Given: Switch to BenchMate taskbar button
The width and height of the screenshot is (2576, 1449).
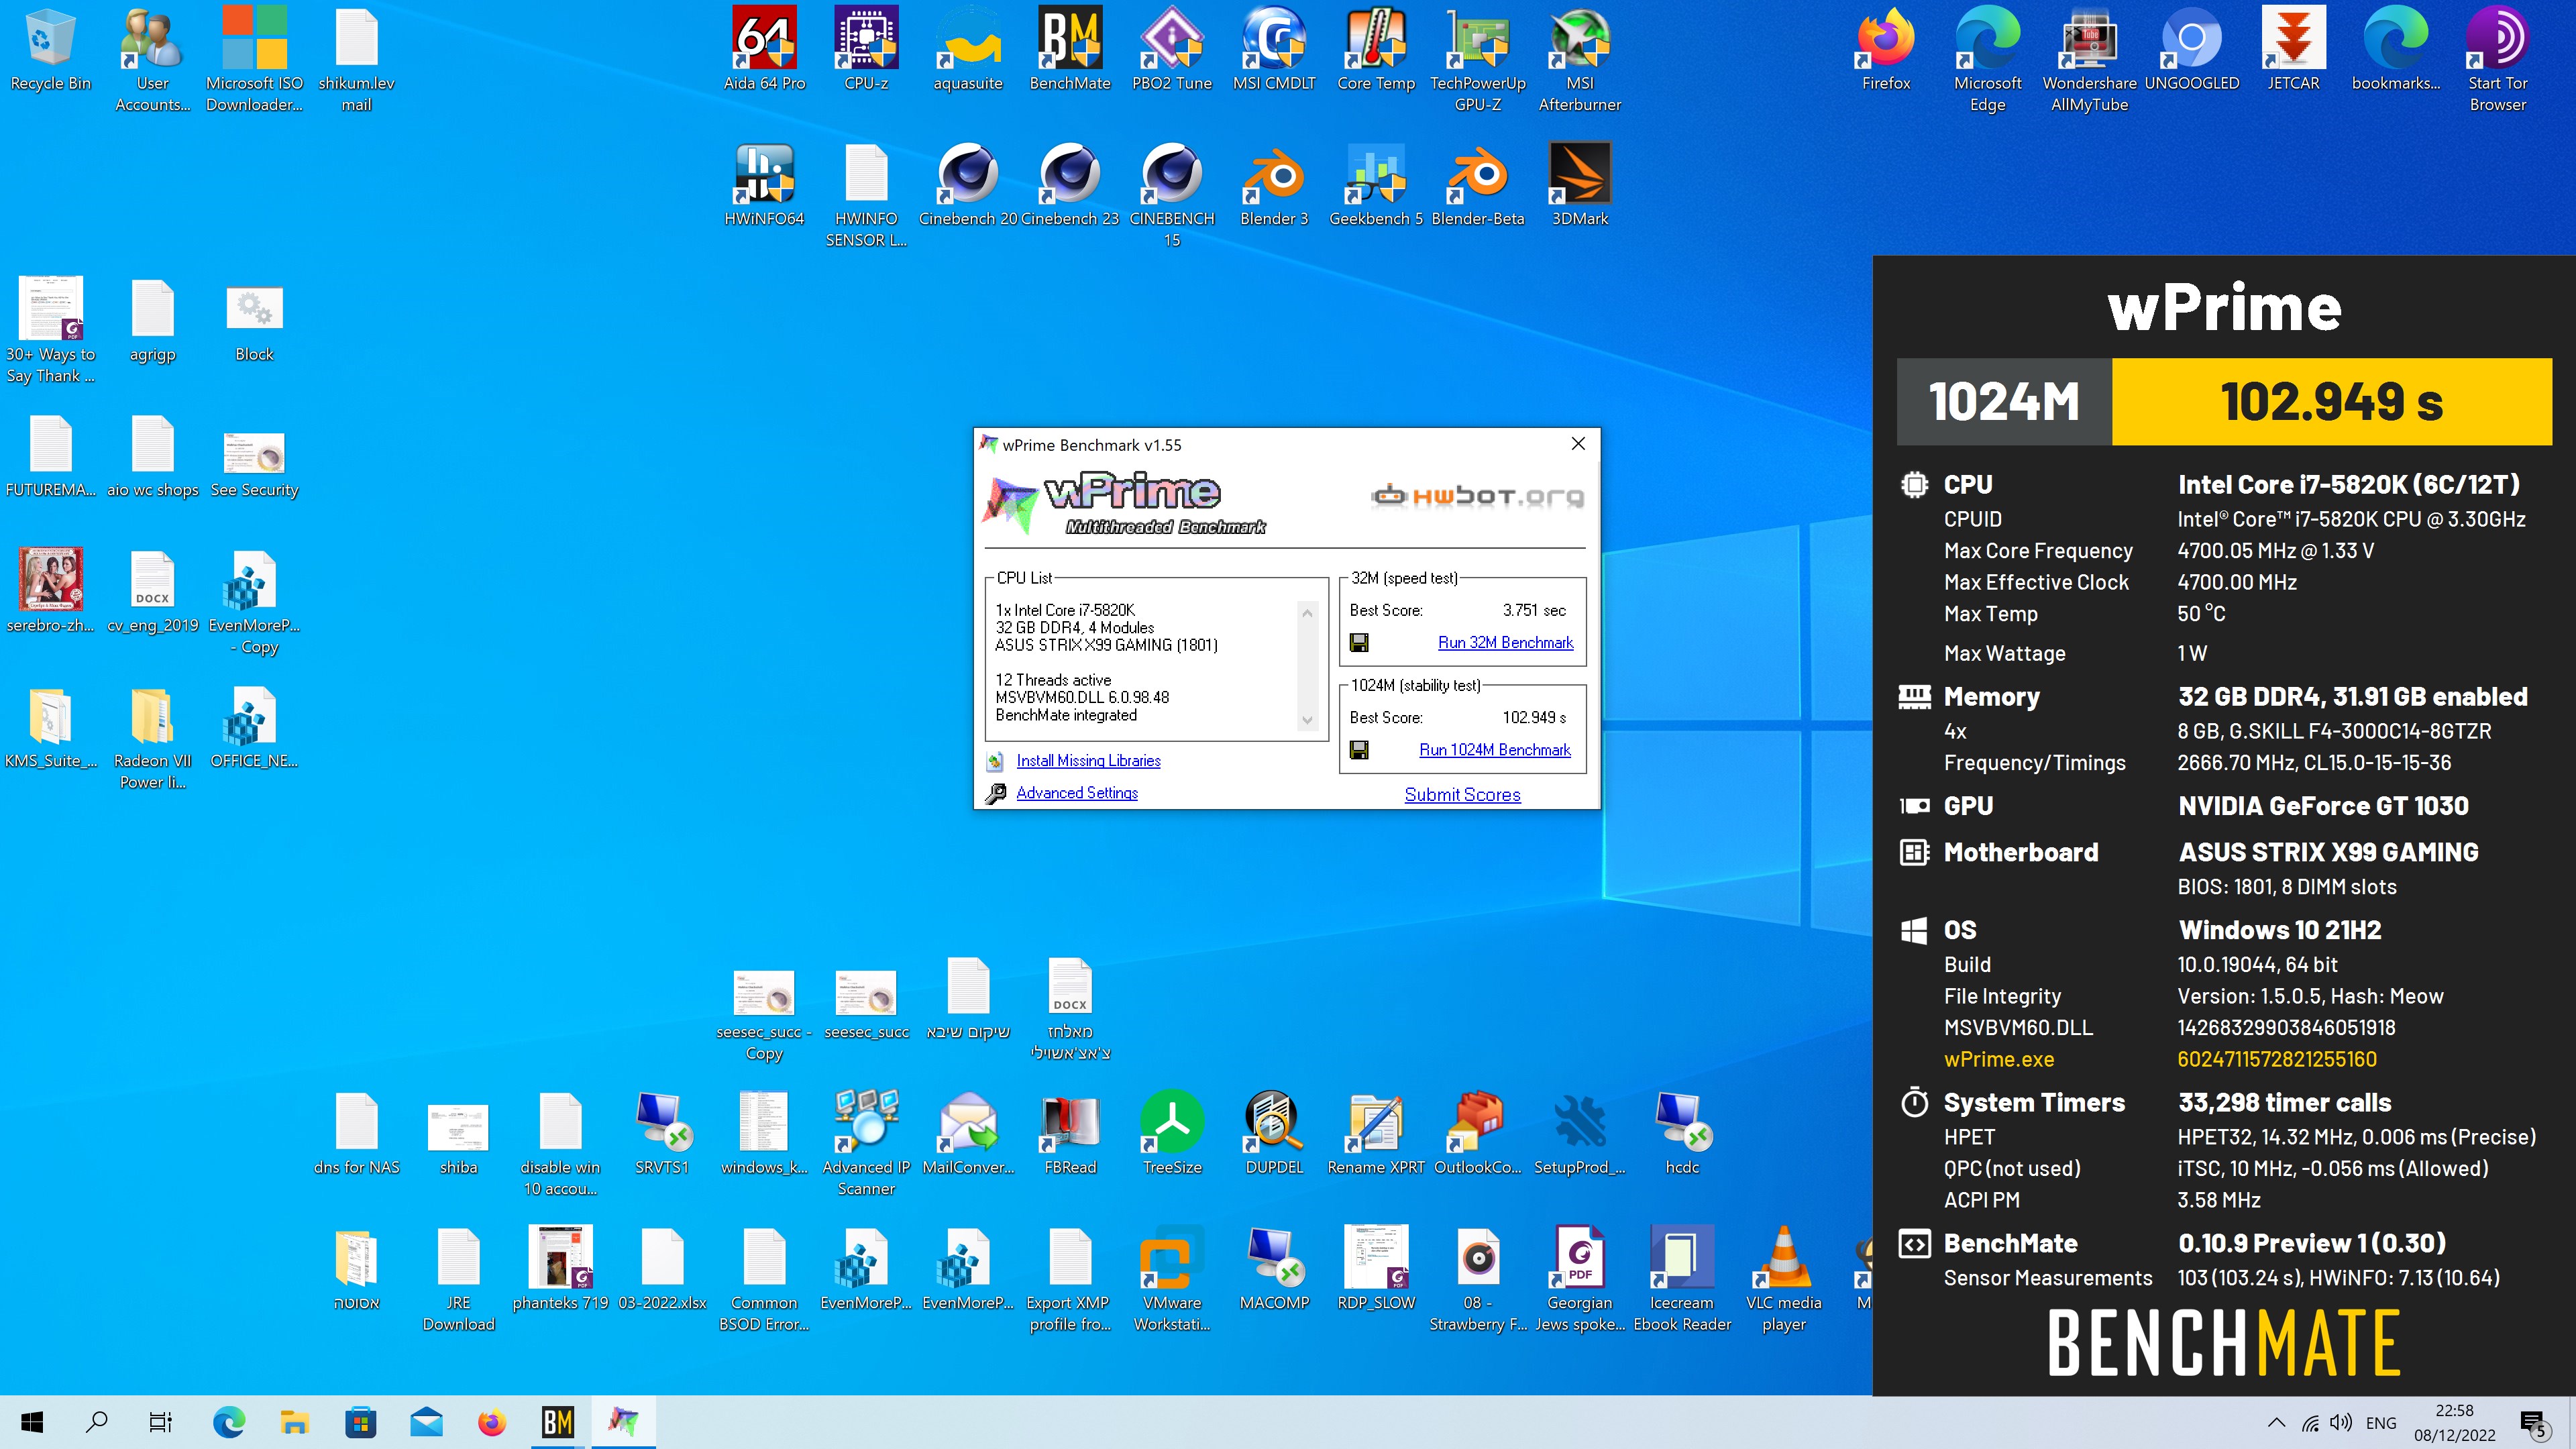Looking at the screenshot, I should (x=558, y=1421).
